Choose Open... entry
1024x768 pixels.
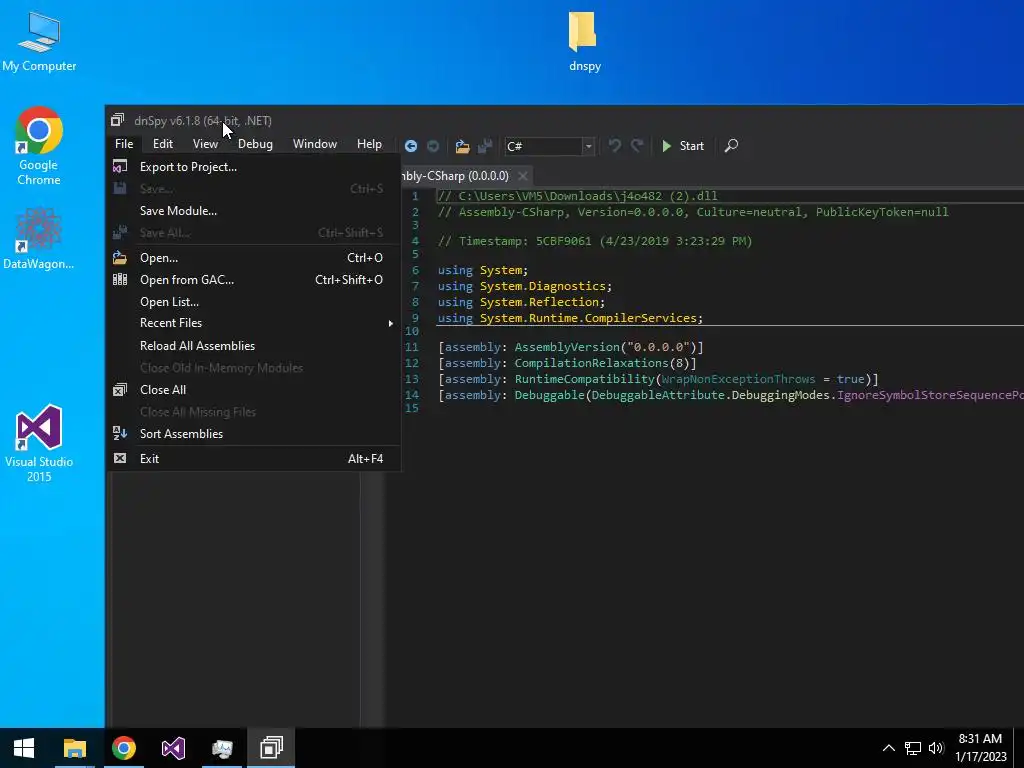(x=253, y=257)
